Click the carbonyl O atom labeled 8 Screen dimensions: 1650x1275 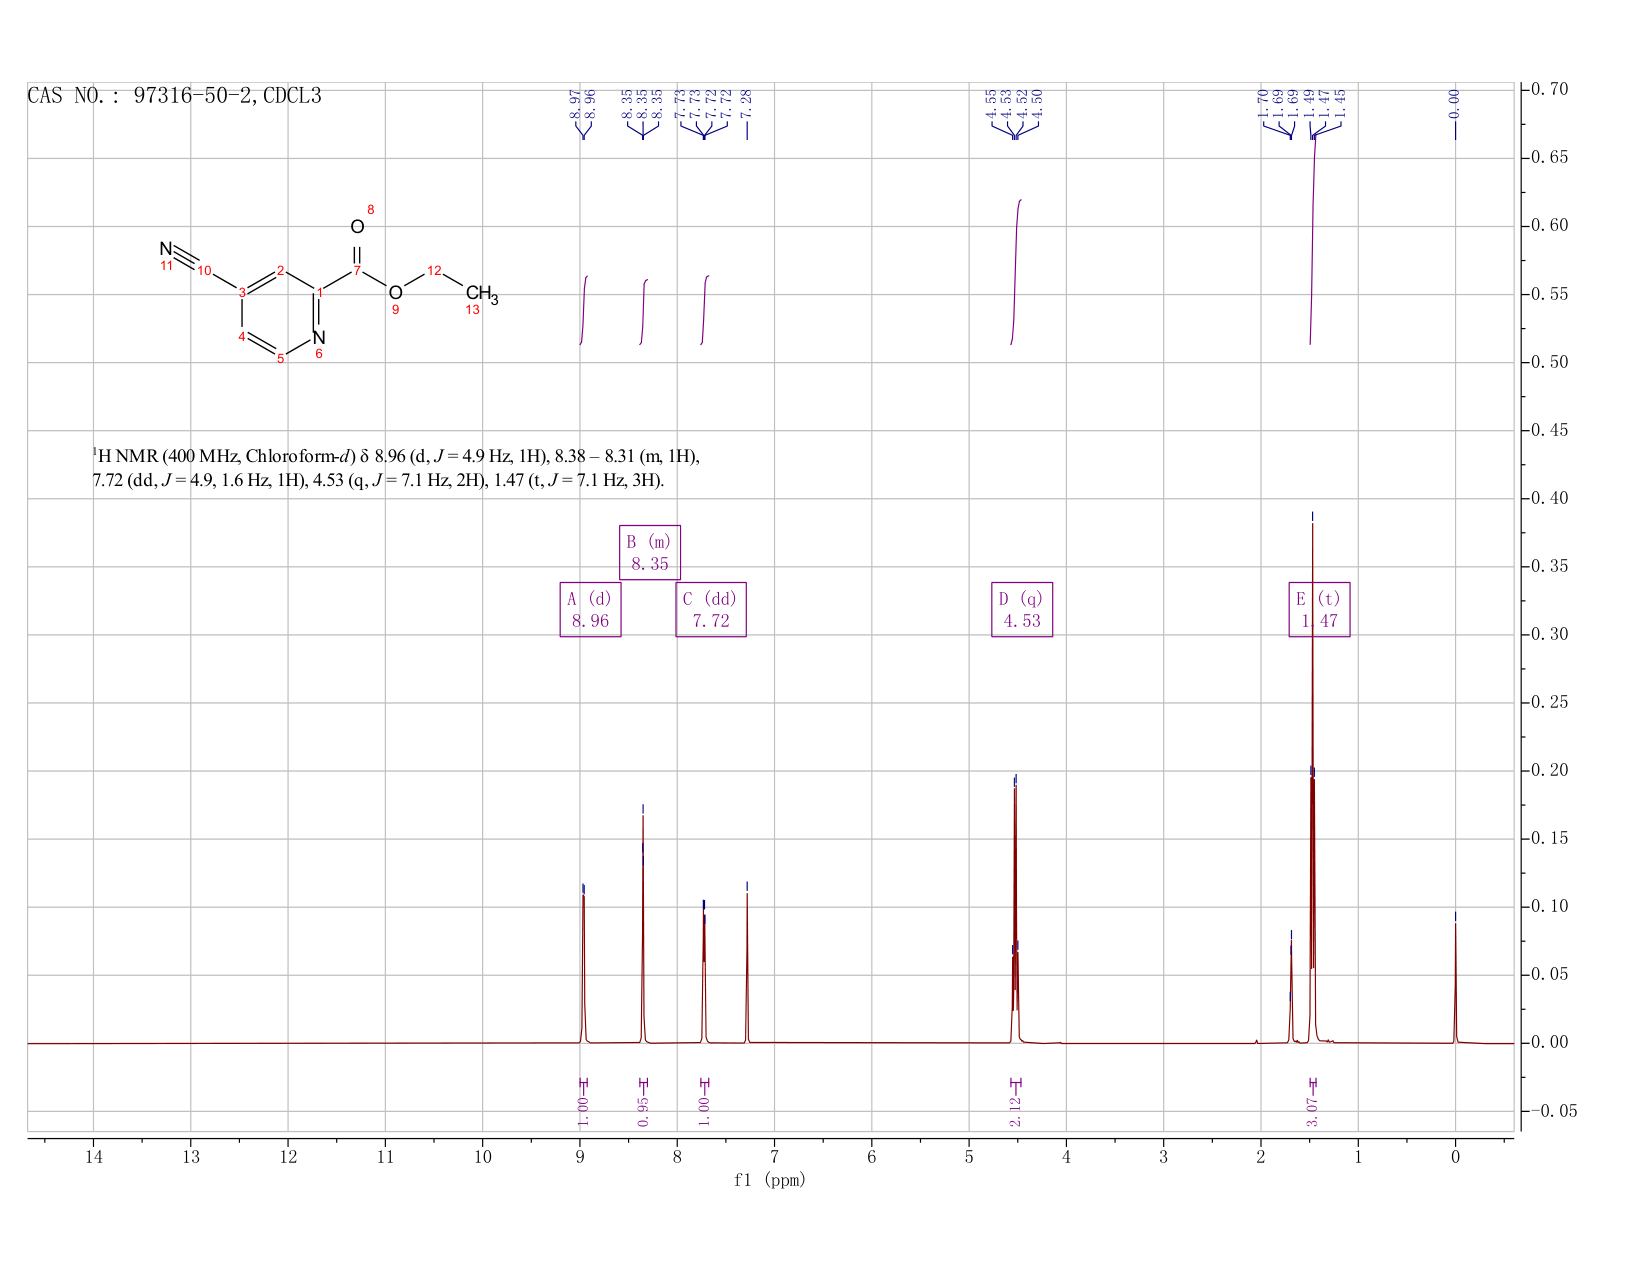[x=357, y=227]
